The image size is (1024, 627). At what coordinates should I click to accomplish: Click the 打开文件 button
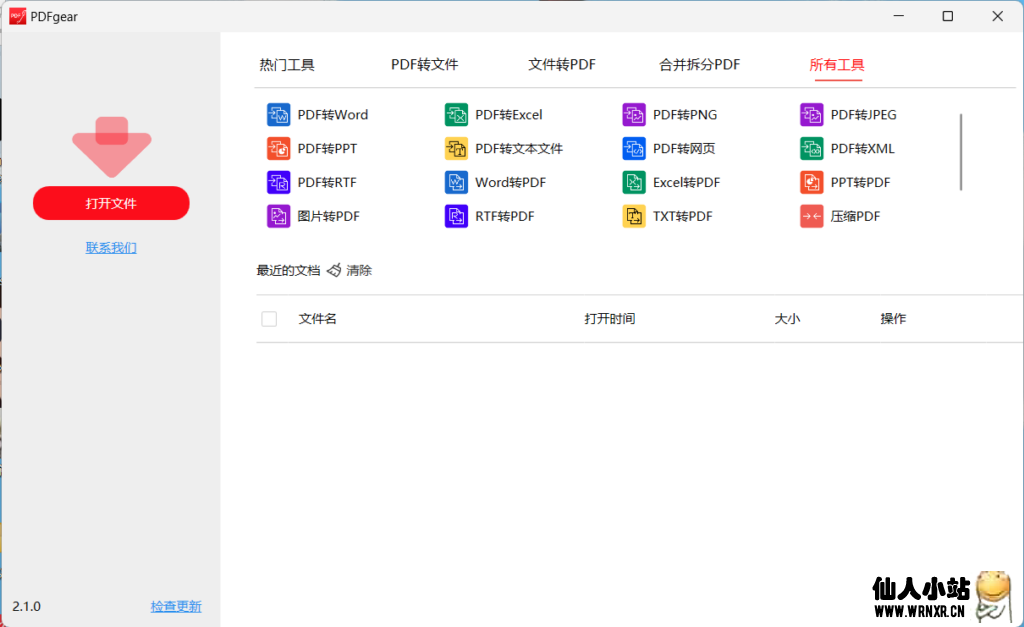click(x=111, y=203)
